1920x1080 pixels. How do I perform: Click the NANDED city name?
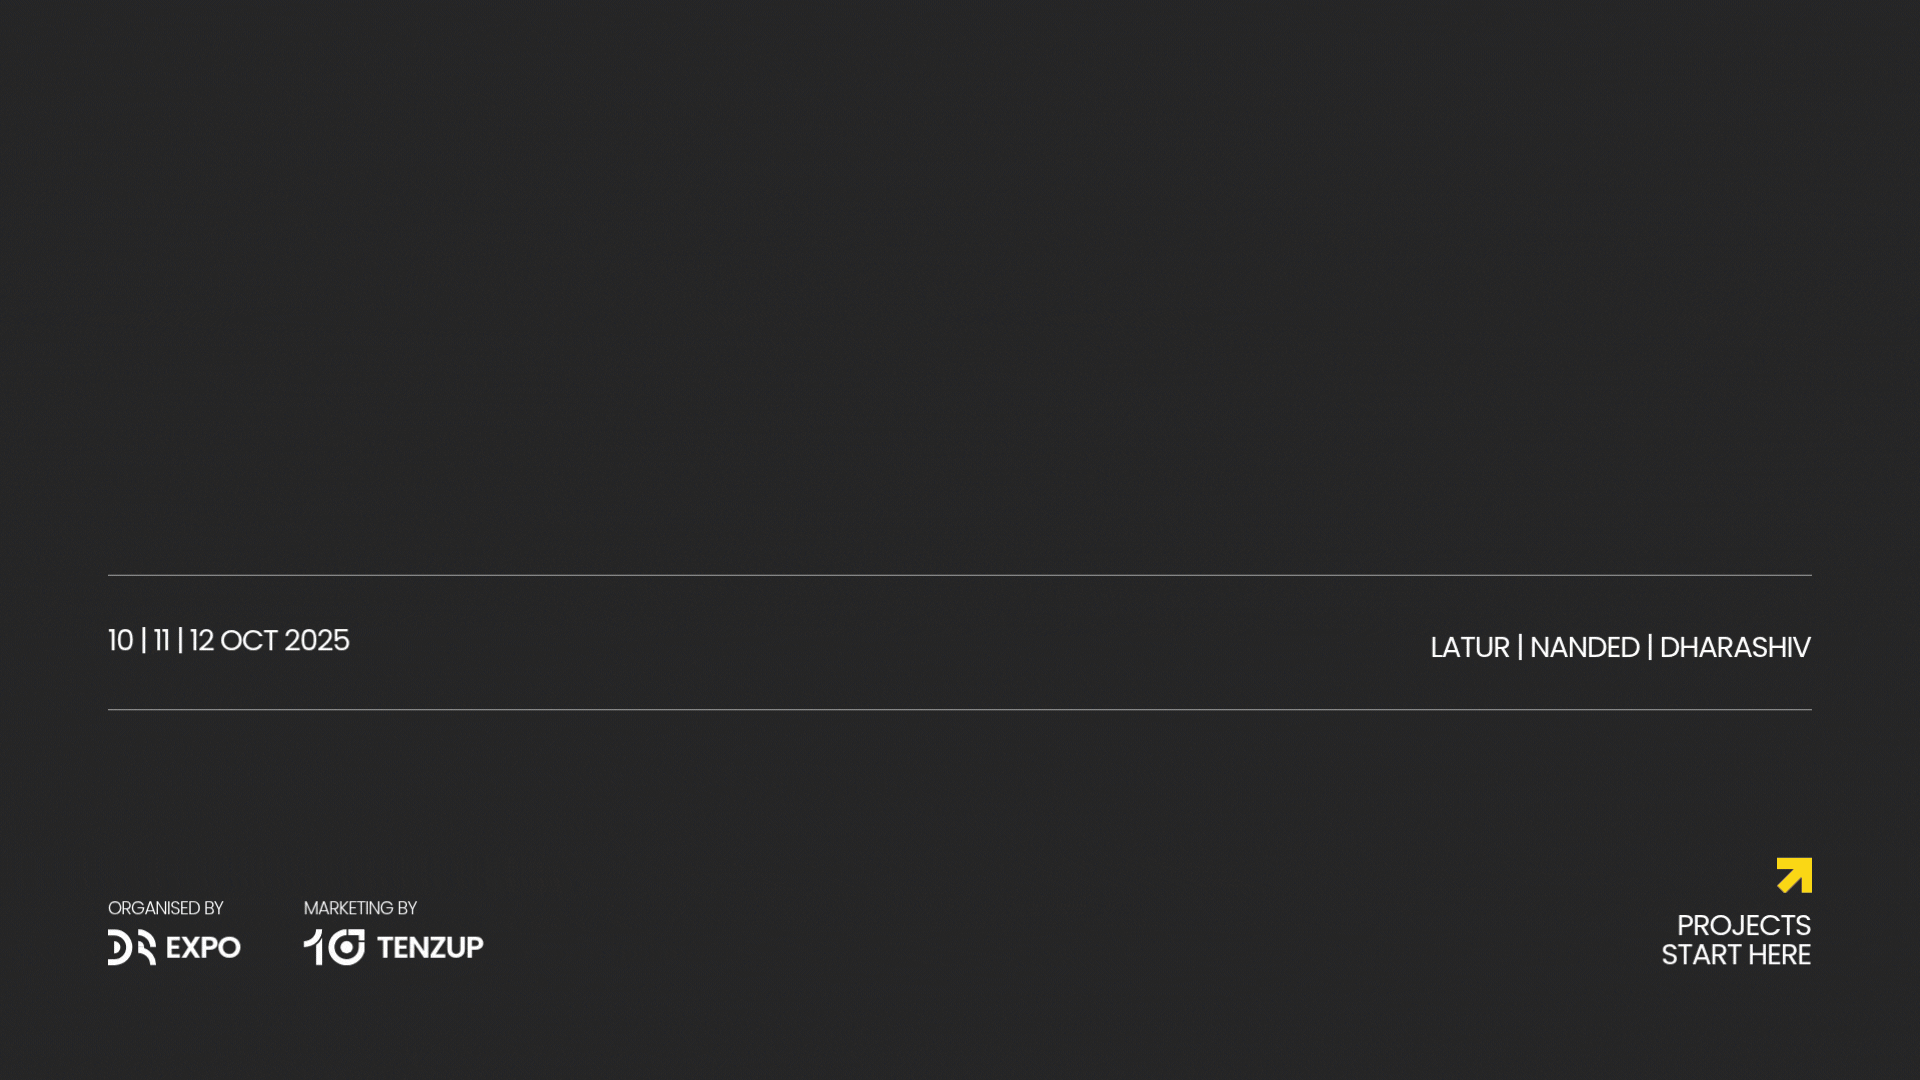[1585, 648]
